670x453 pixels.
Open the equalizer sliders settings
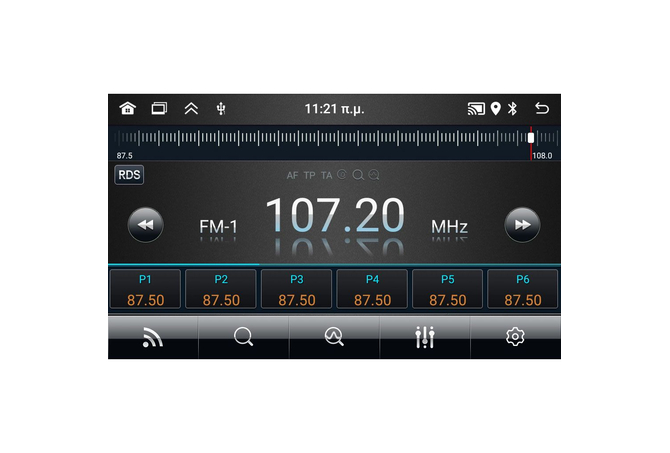tap(425, 338)
